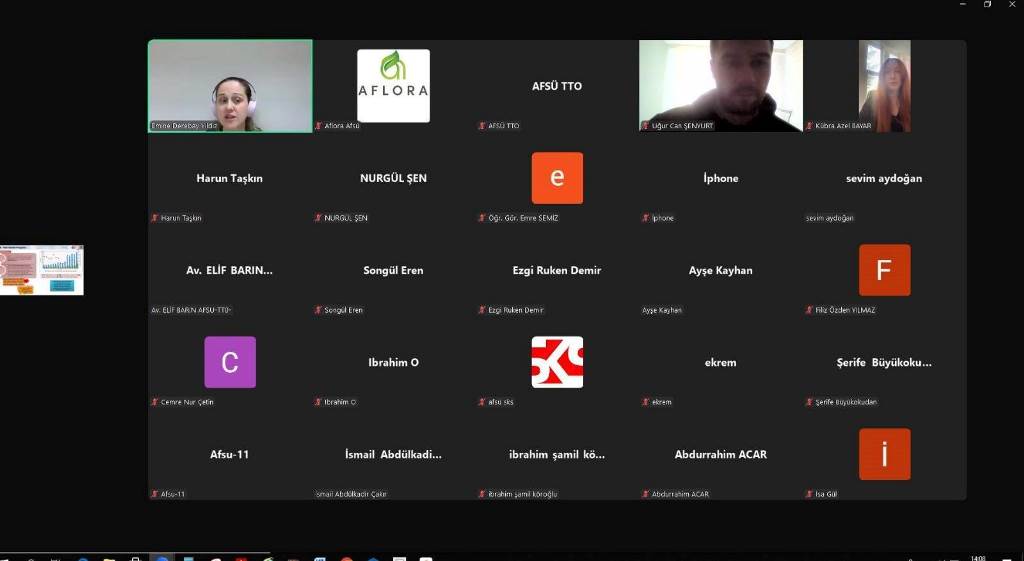
Task: Select the AFLORA logo avatar
Action: pos(393,86)
